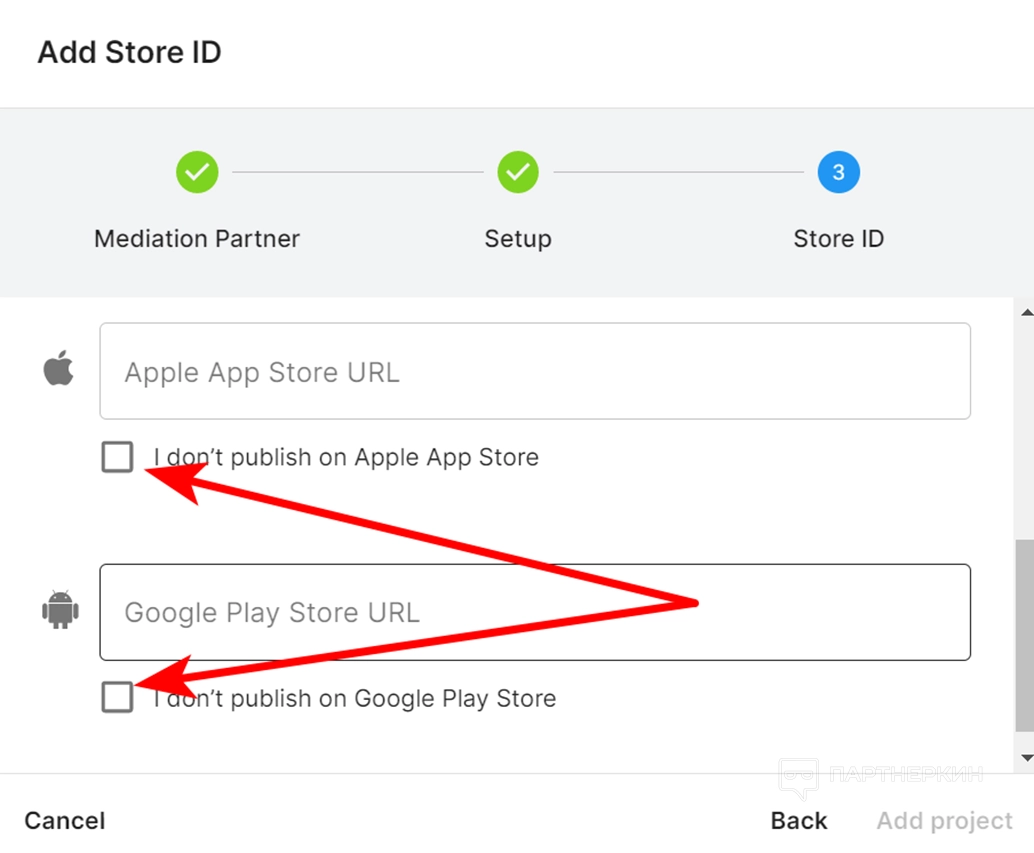Screen dimensions: 1034x853
Task: Click the Mediation Partner green checkmark icon
Action: 197,172
